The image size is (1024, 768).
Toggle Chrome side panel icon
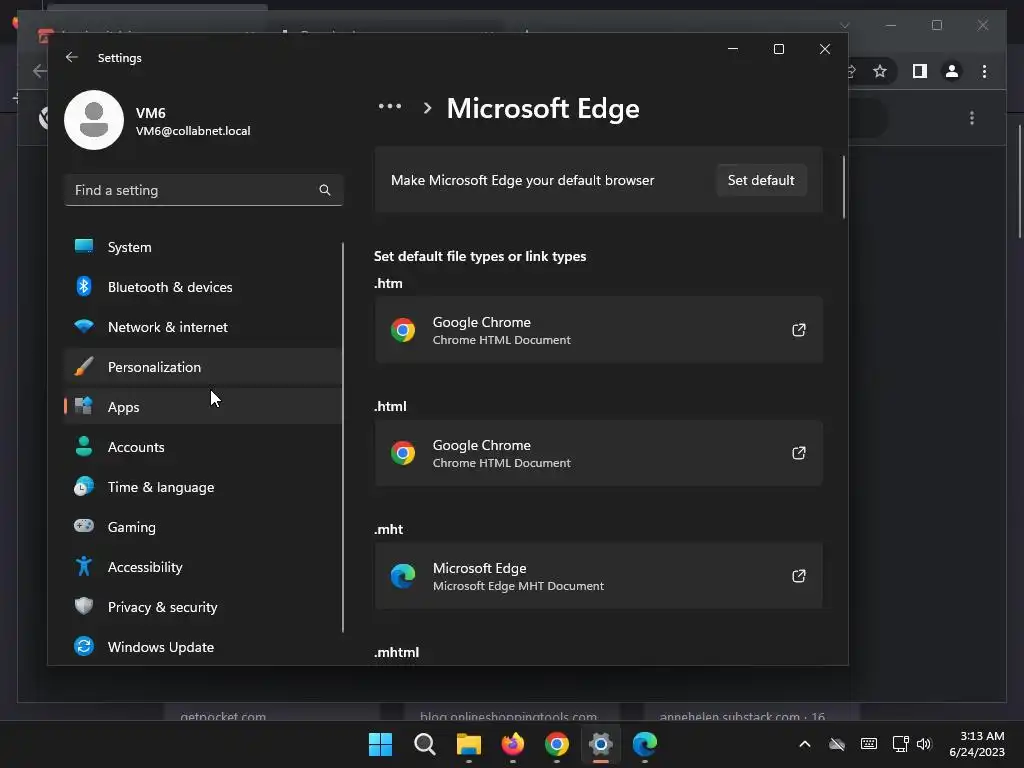point(920,71)
